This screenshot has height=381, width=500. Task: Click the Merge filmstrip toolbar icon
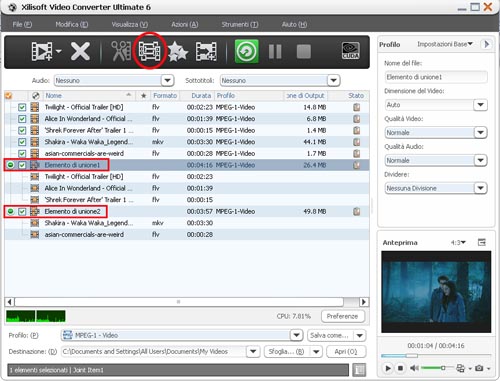click(149, 51)
